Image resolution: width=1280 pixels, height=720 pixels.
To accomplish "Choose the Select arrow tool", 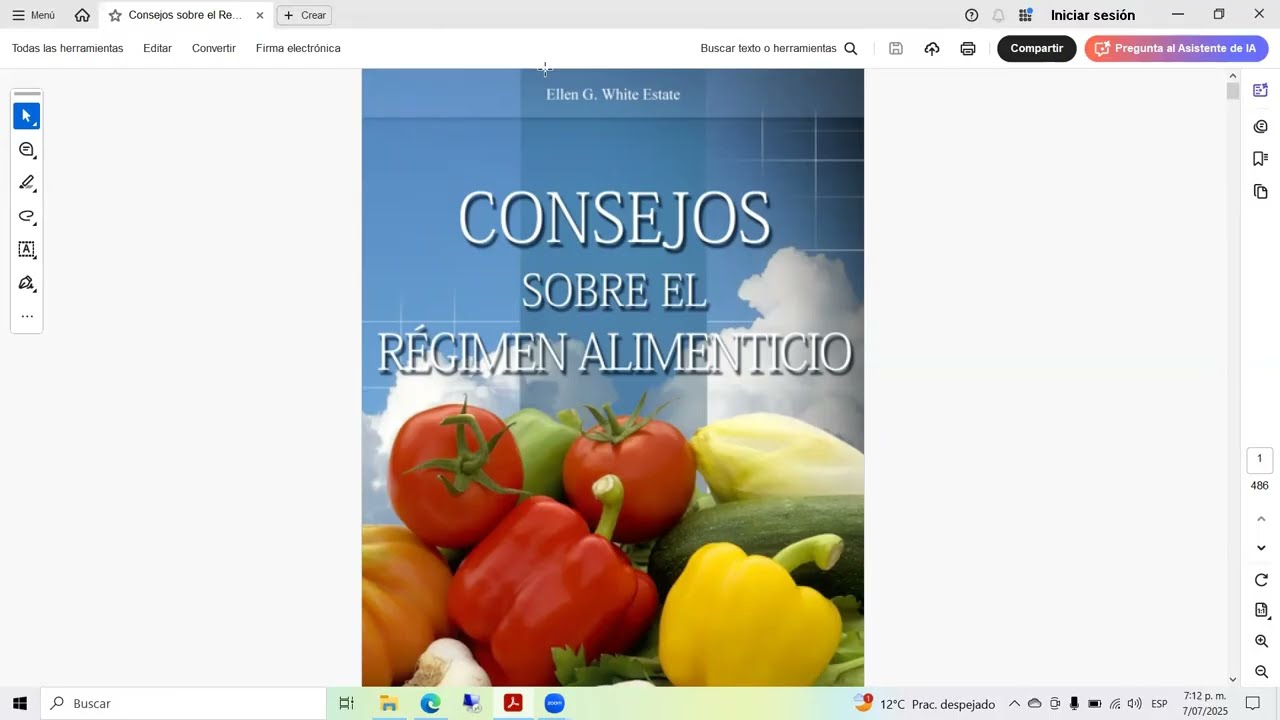I will point(27,116).
